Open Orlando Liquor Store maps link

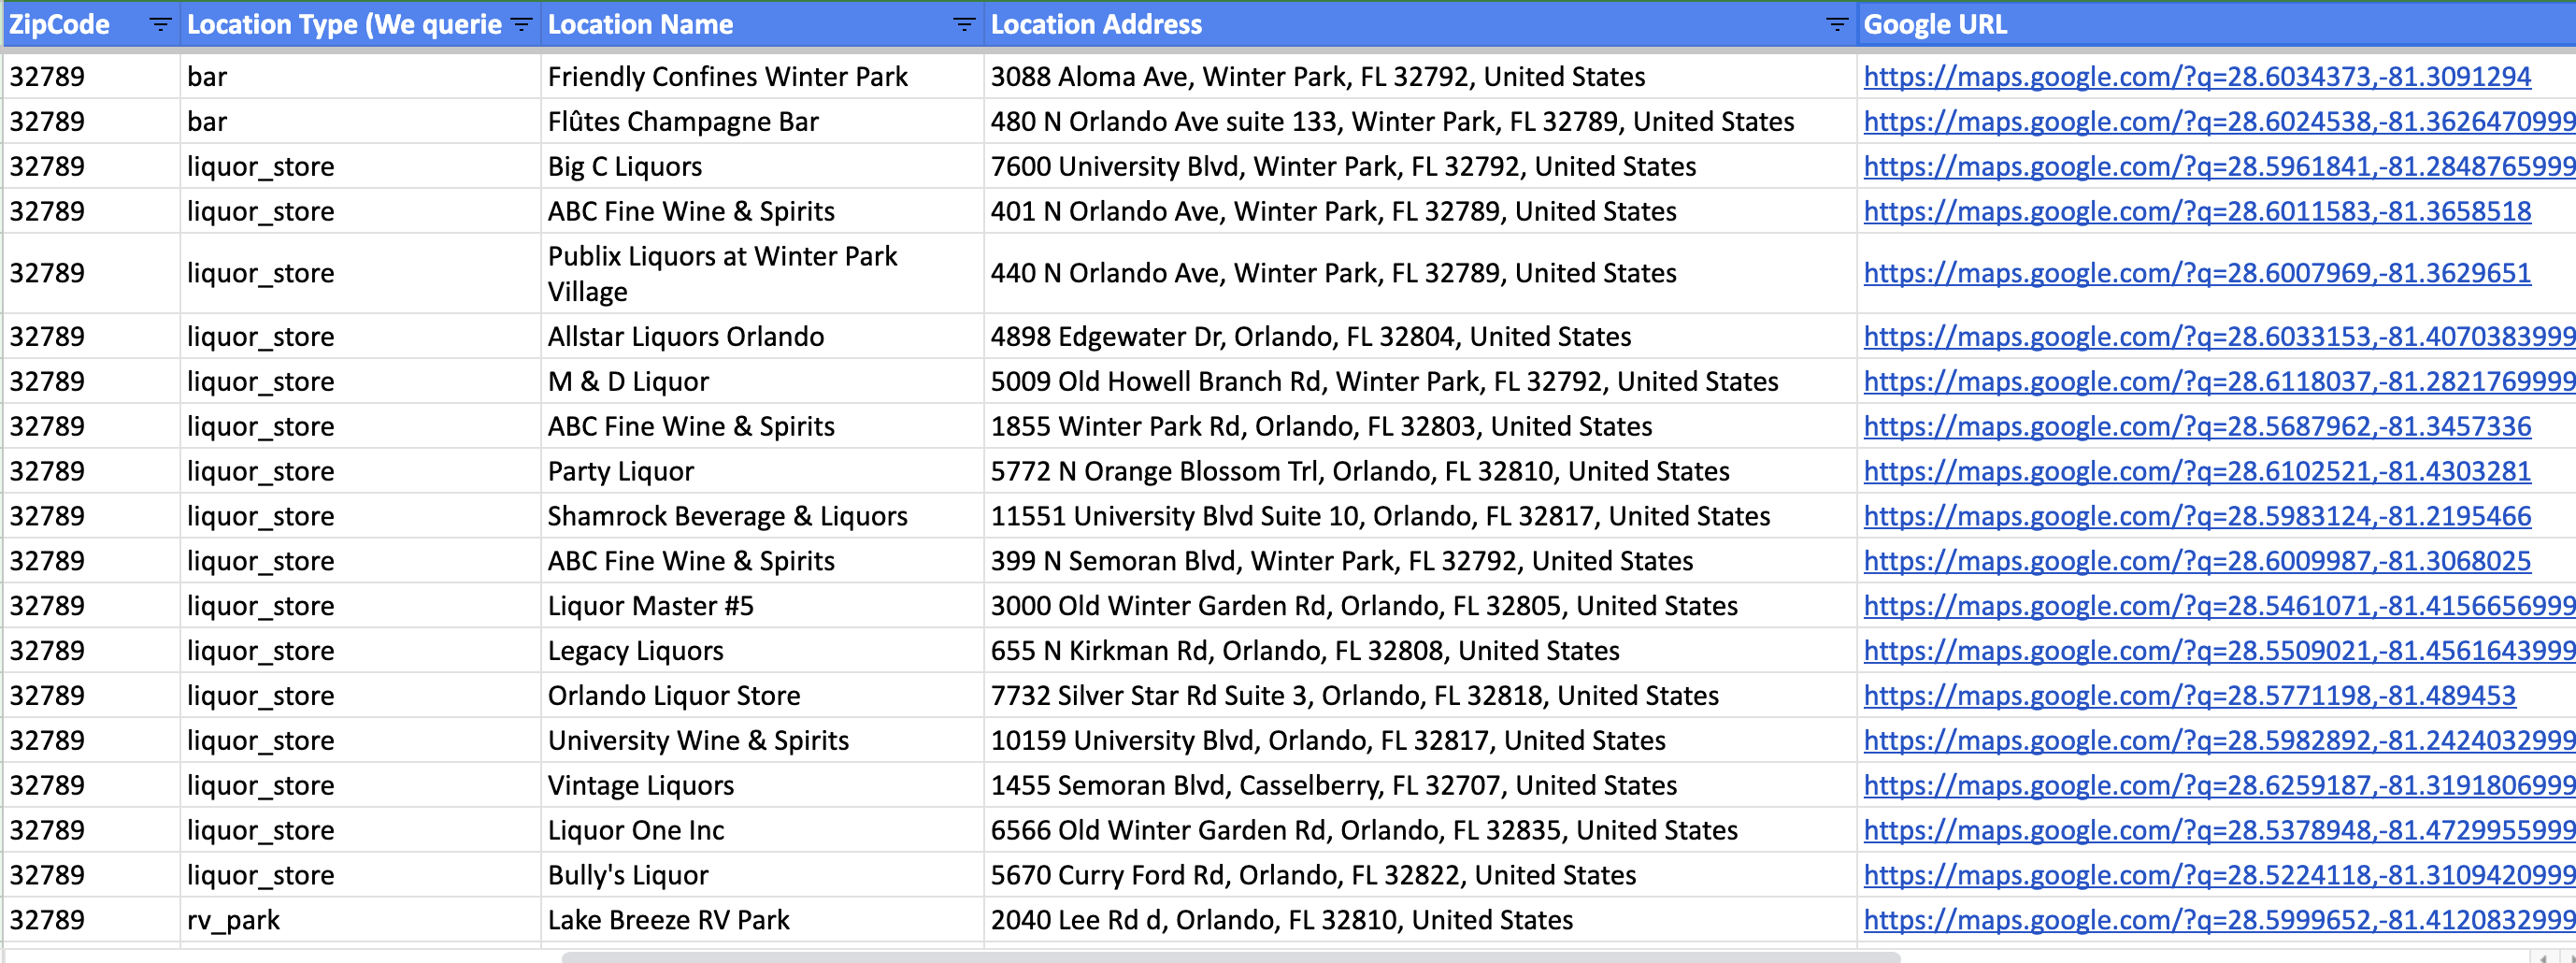2189,697
